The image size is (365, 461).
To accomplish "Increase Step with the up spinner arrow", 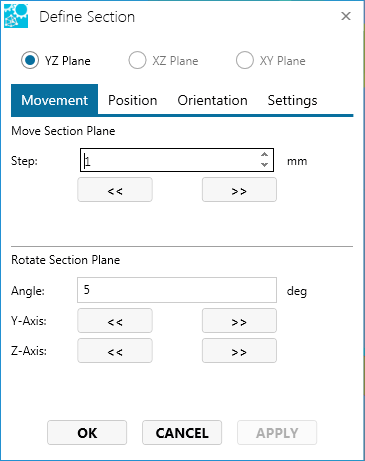I will pos(265,155).
